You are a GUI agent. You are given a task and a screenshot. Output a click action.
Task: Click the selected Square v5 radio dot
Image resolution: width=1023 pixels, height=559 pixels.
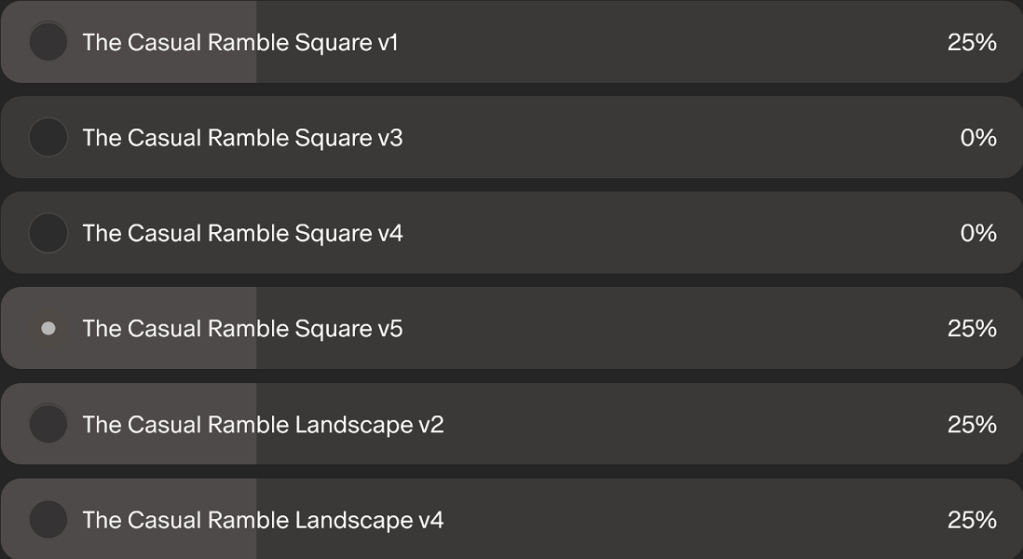(x=48, y=328)
